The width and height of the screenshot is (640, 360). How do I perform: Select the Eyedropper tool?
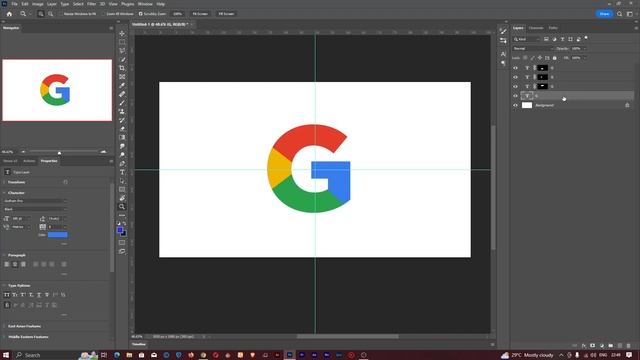coord(122,85)
